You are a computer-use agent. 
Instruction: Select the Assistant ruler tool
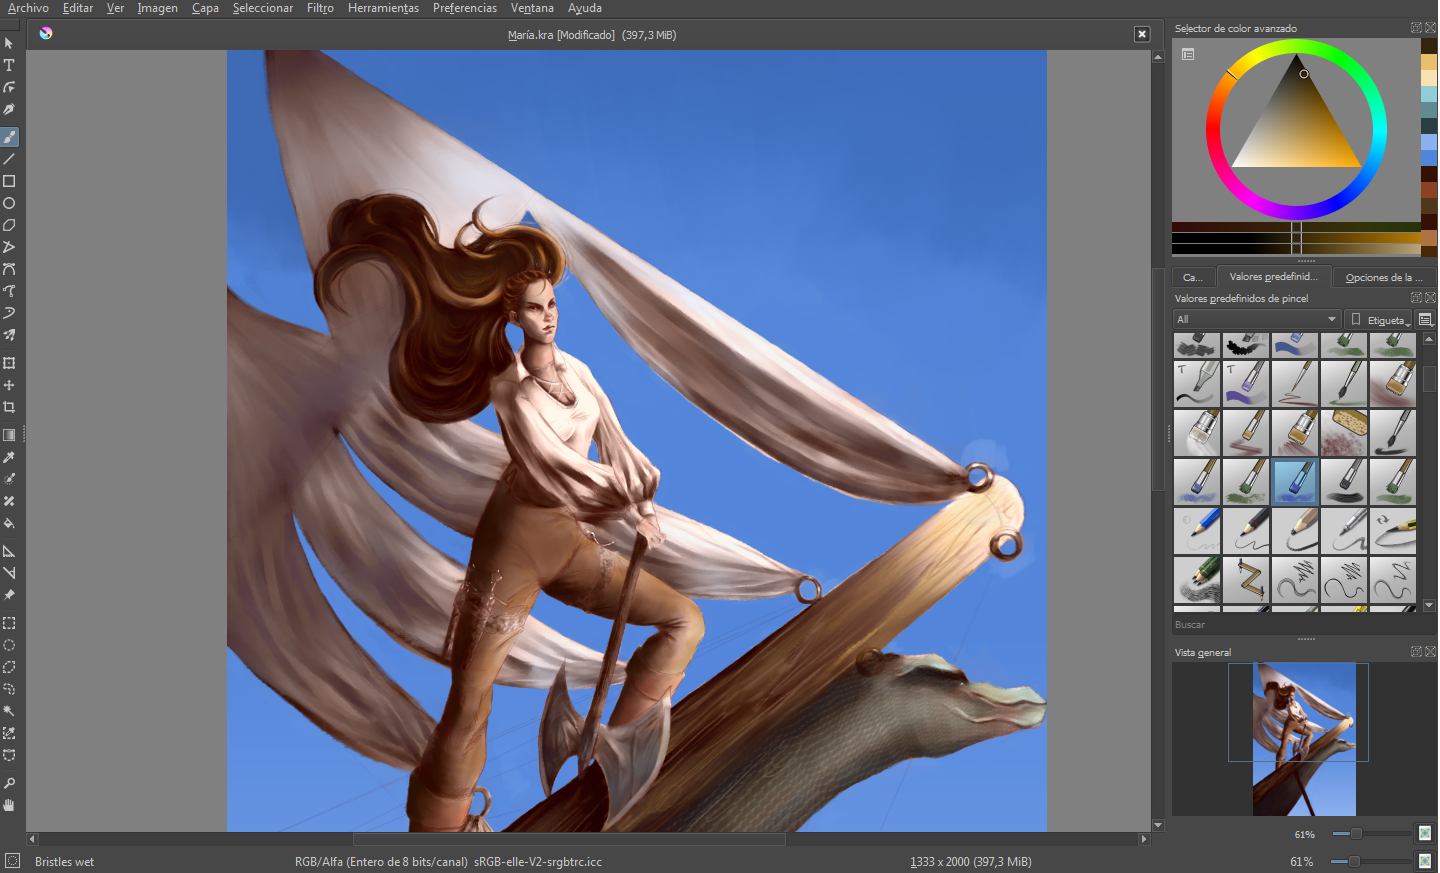pyautogui.click(x=9, y=551)
